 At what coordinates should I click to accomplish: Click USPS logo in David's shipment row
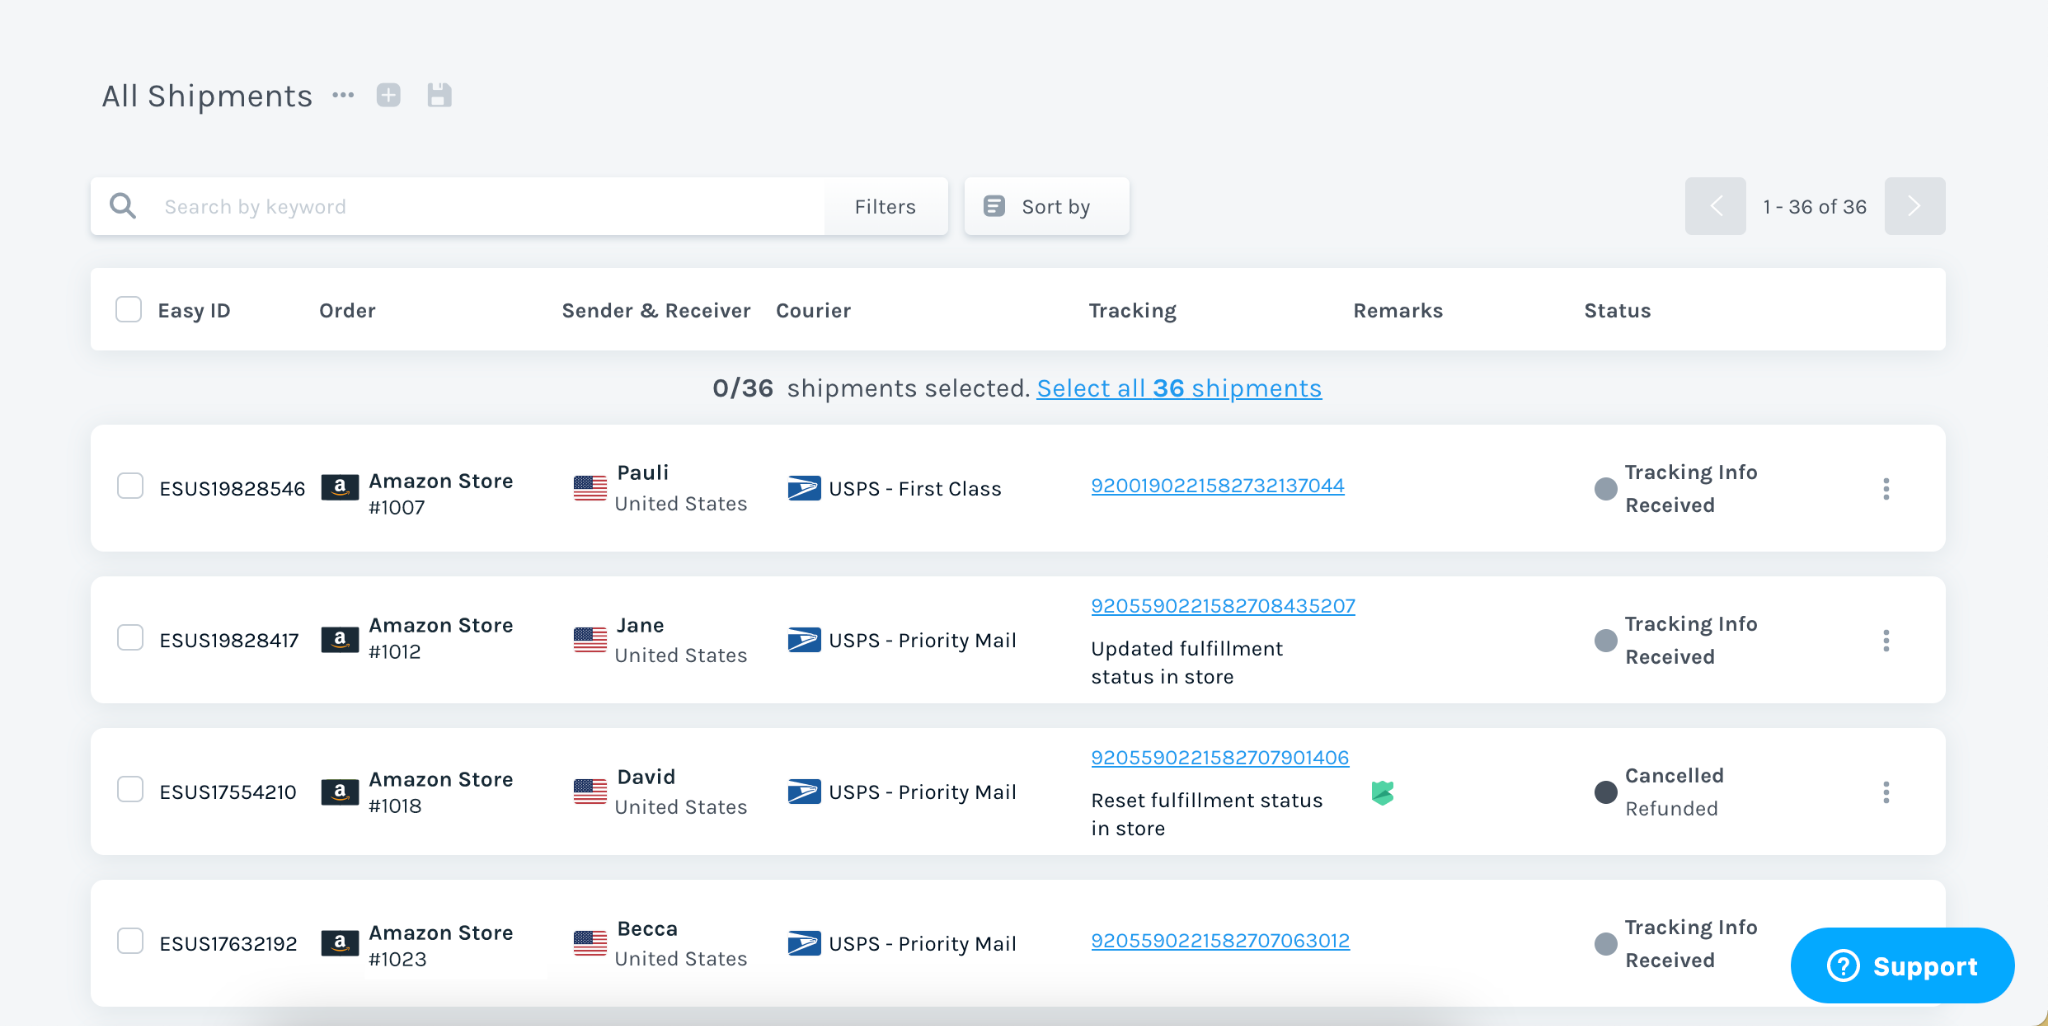[804, 792]
